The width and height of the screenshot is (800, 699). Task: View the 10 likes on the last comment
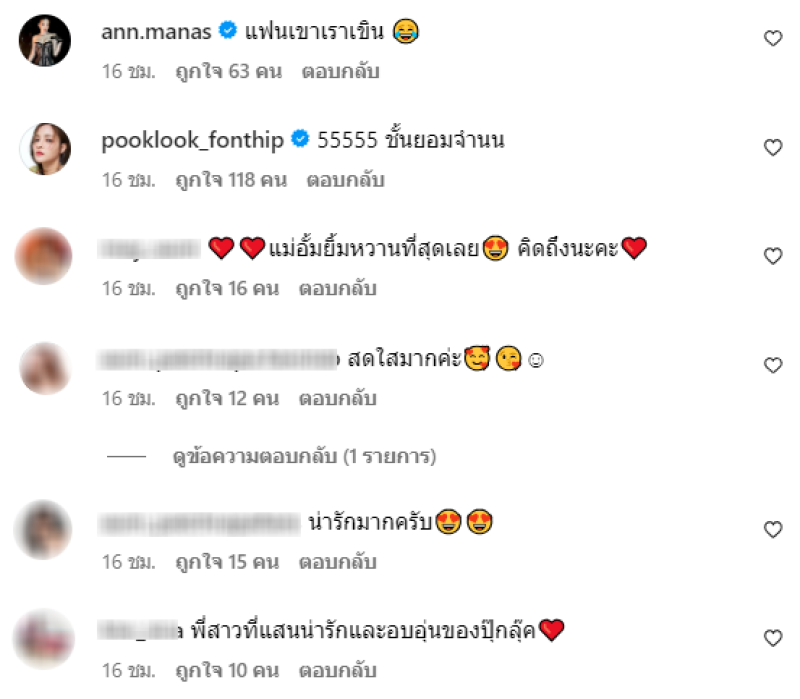[x=227, y=671]
